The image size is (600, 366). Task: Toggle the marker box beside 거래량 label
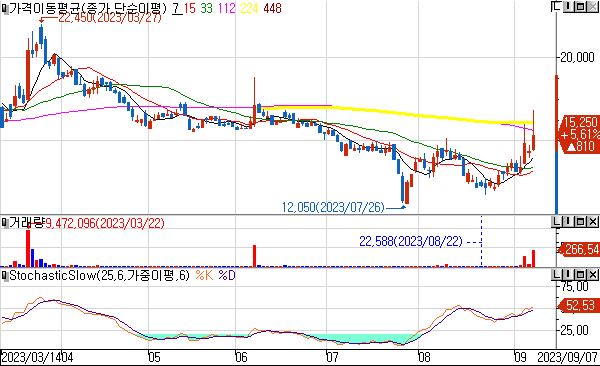[4, 222]
